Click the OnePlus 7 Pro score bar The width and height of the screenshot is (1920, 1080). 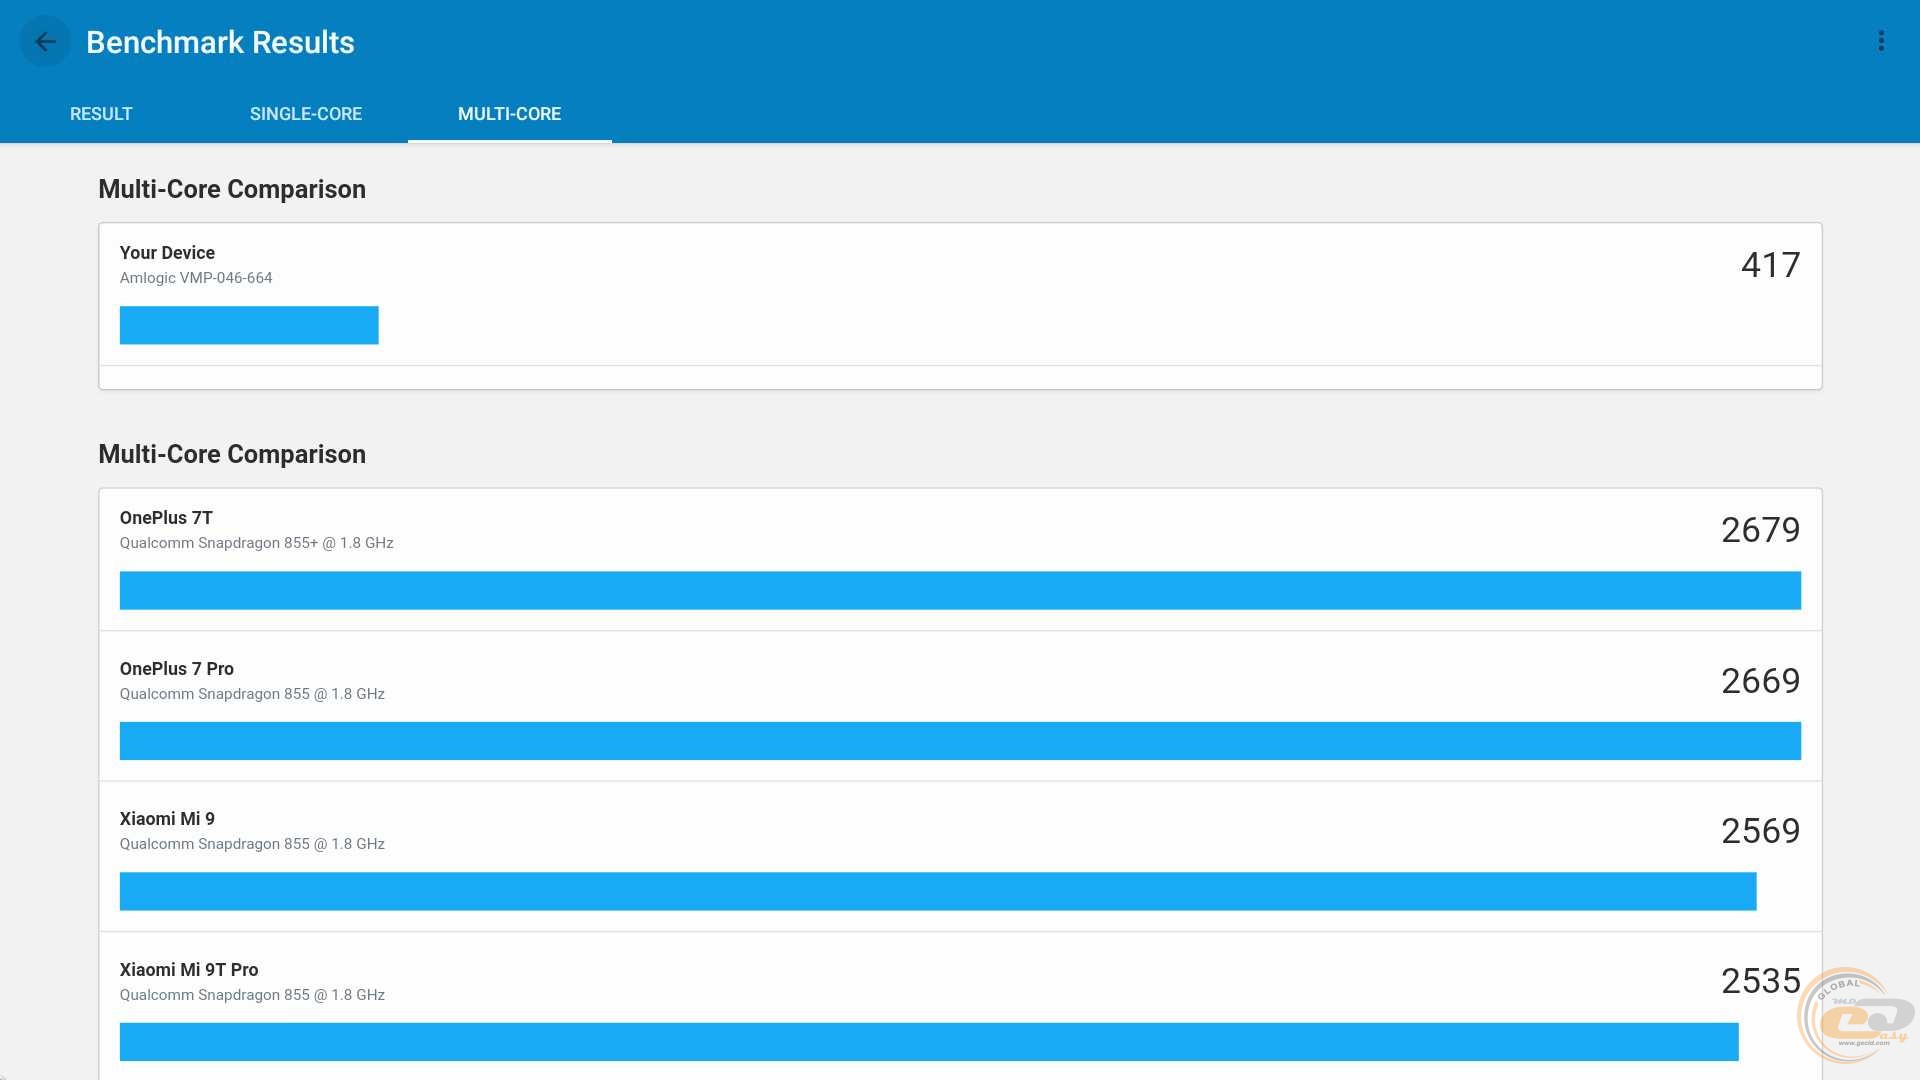960,741
